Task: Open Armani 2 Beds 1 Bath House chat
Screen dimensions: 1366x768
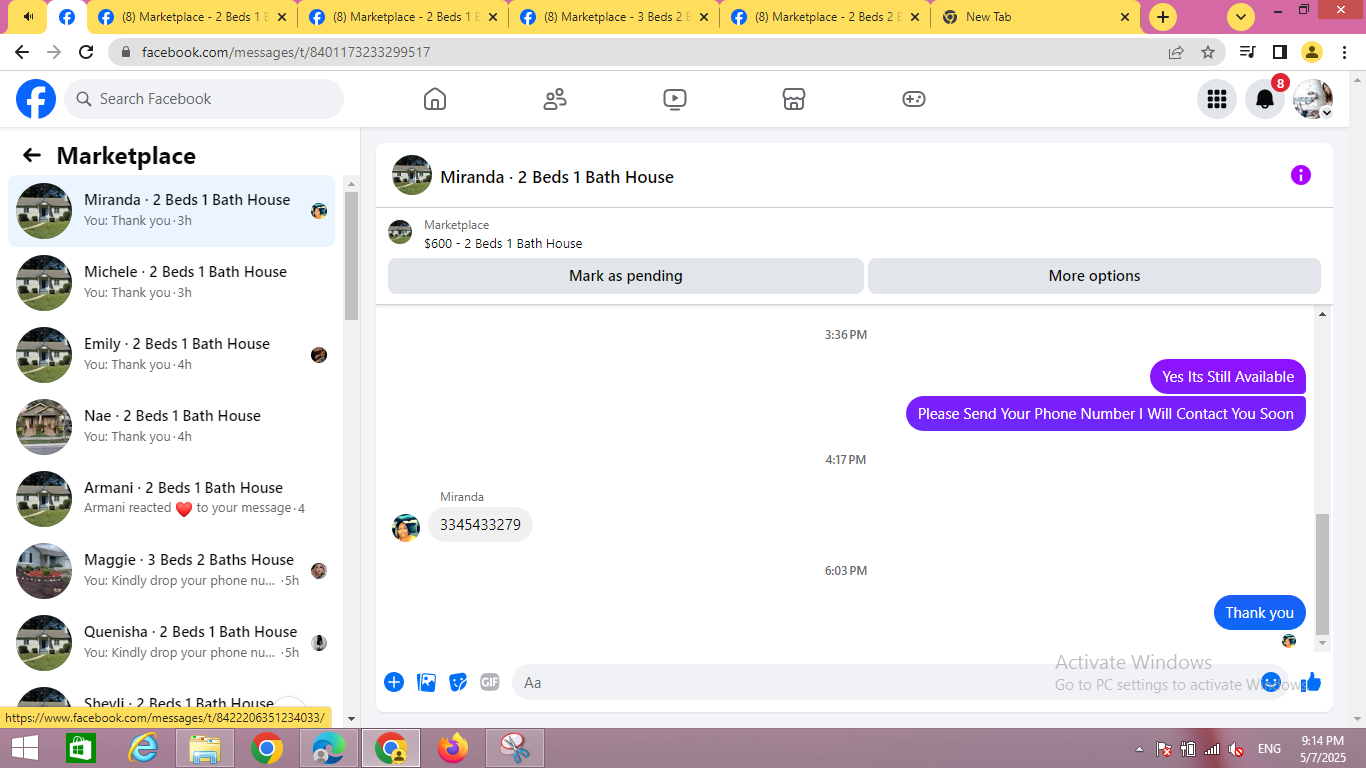Action: (x=171, y=499)
